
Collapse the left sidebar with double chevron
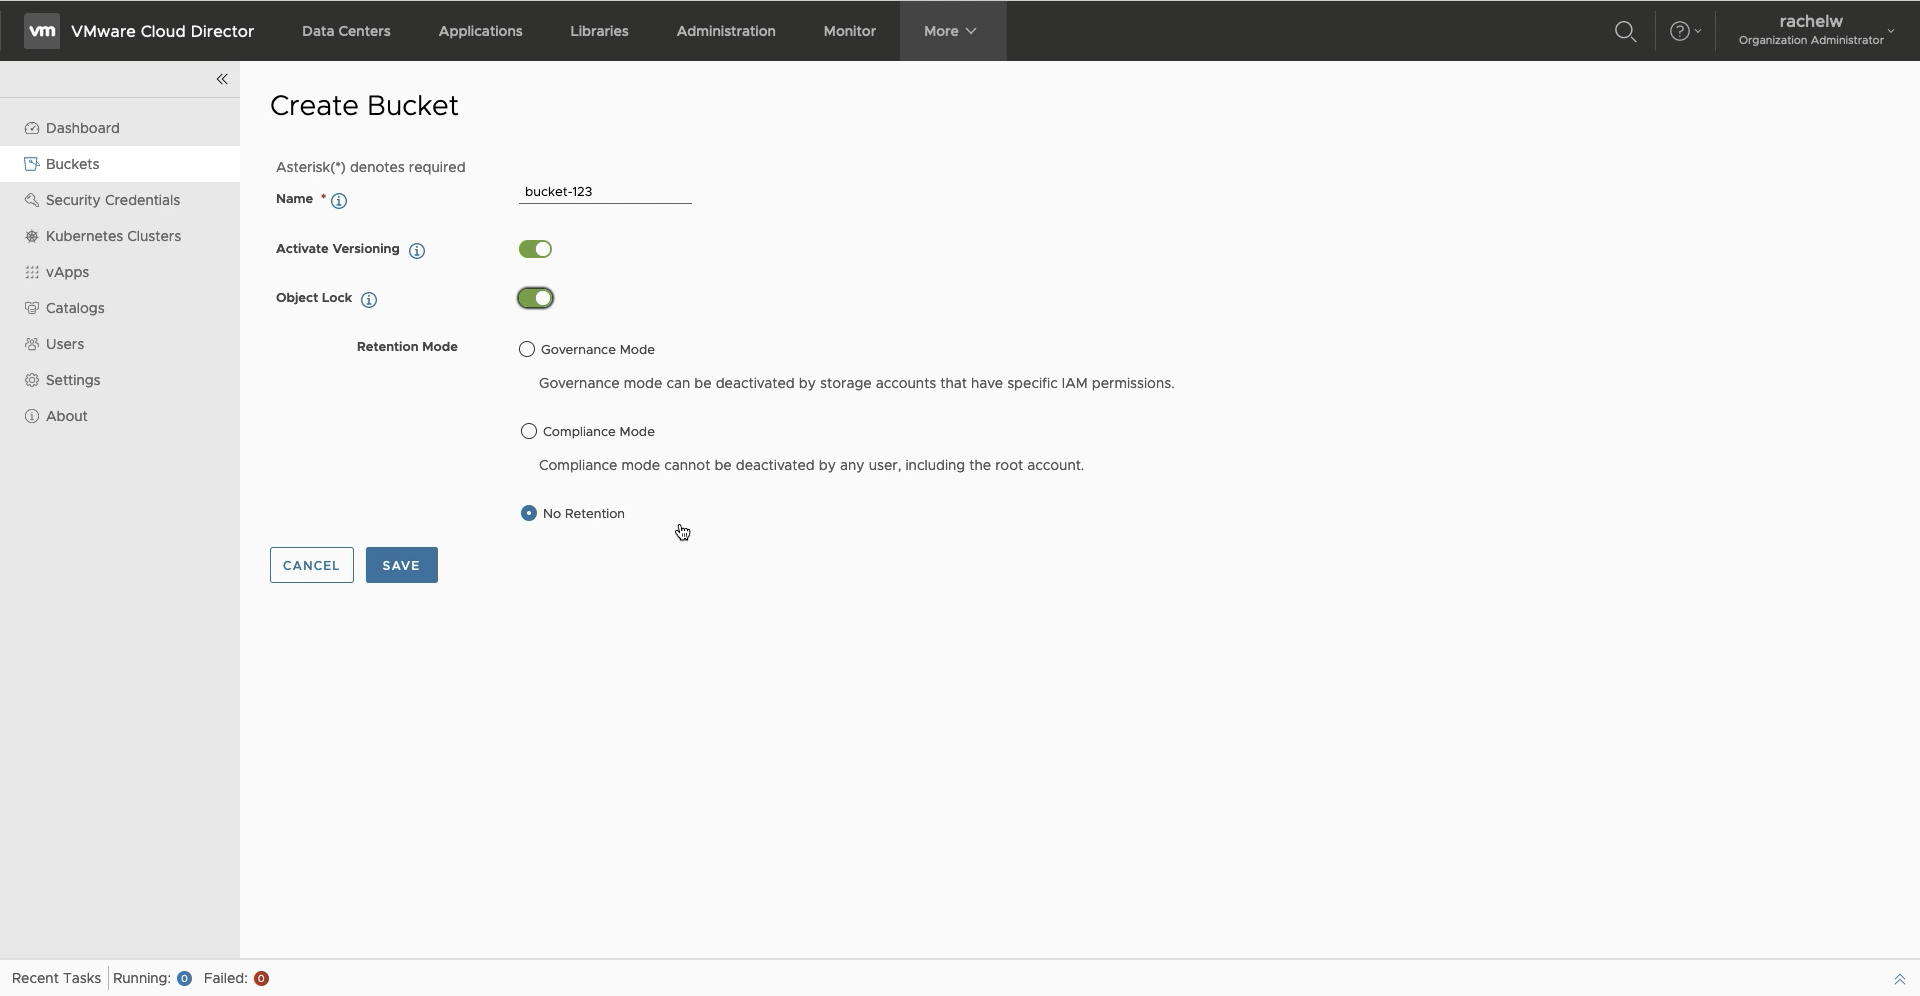(222, 79)
